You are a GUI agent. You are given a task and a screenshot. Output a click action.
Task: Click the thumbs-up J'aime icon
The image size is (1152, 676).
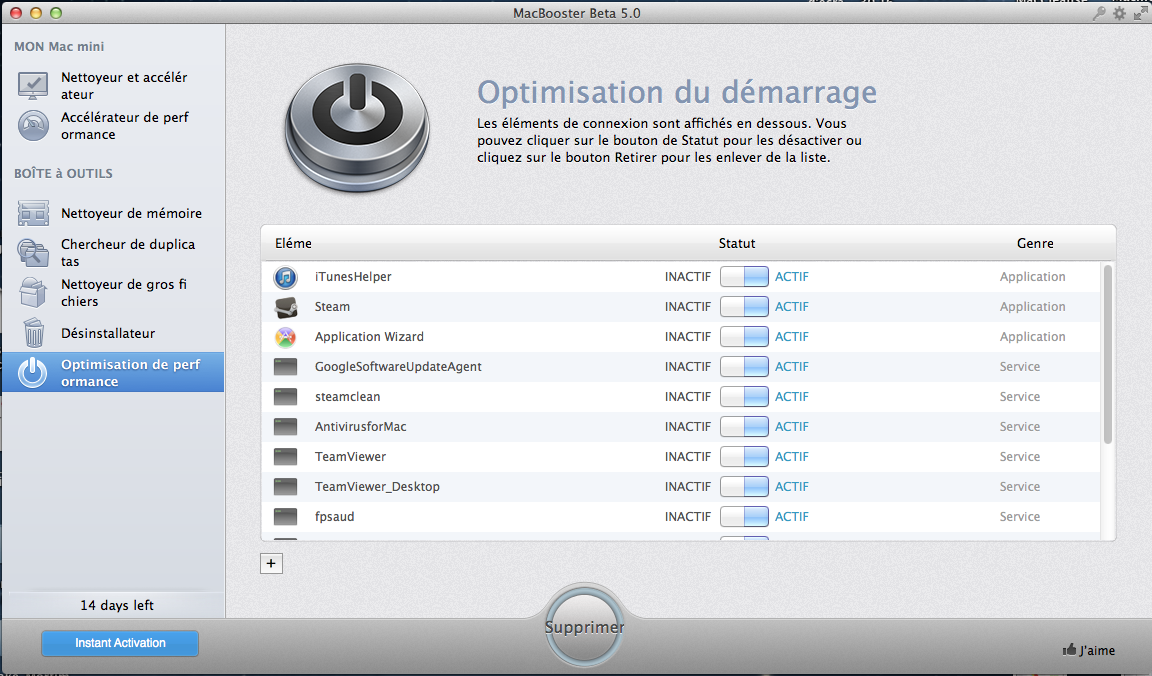click(1069, 650)
